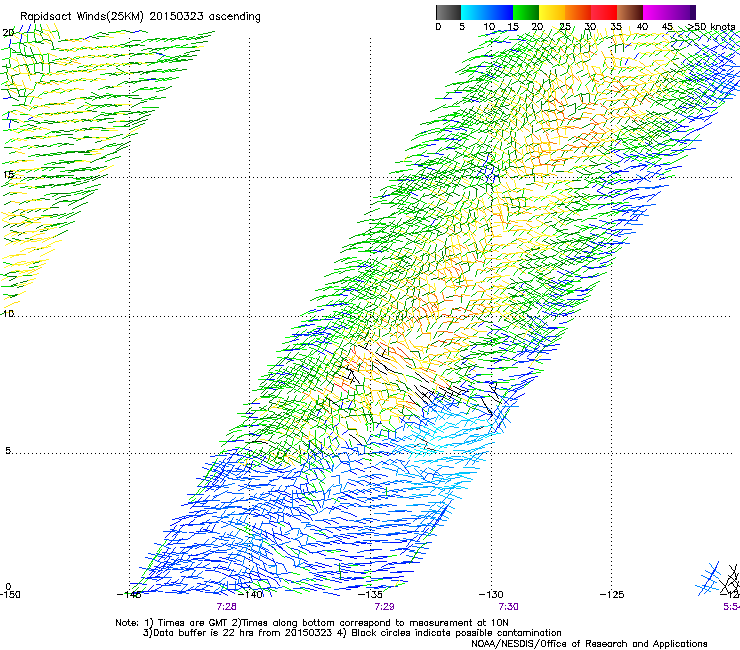Click the yellow 20-25 knots legend swatch
Screen dimensions: 740x650
pyautogui.click(x=552, y=12)
